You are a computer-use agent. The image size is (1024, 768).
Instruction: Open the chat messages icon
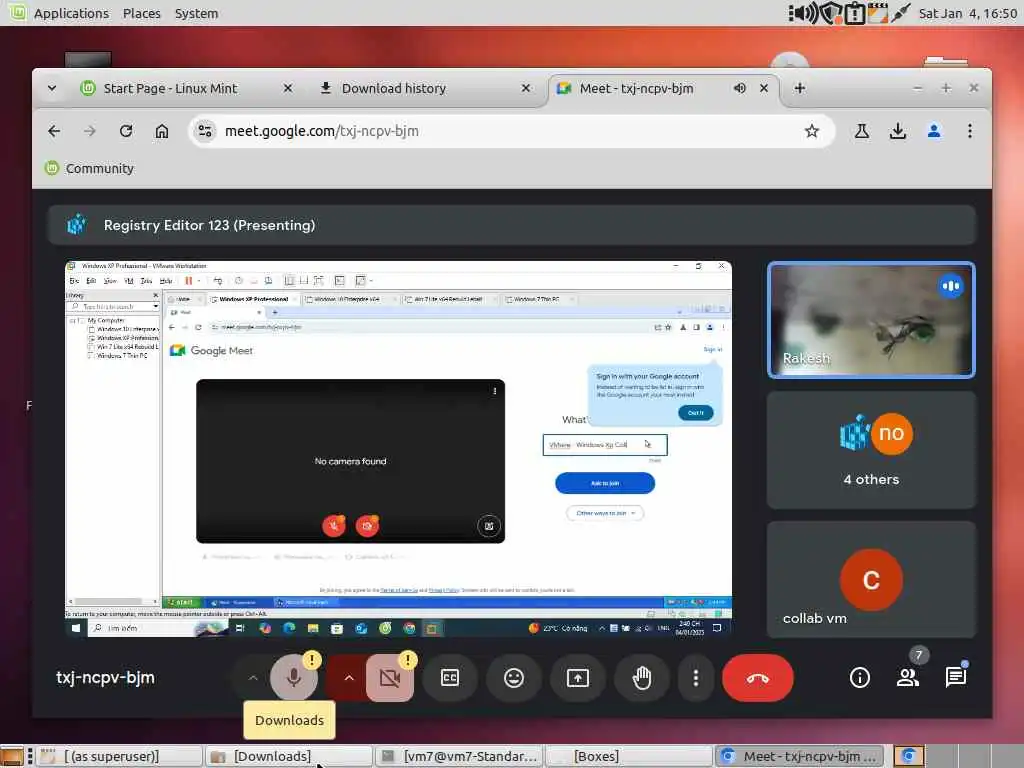(955, 678)
